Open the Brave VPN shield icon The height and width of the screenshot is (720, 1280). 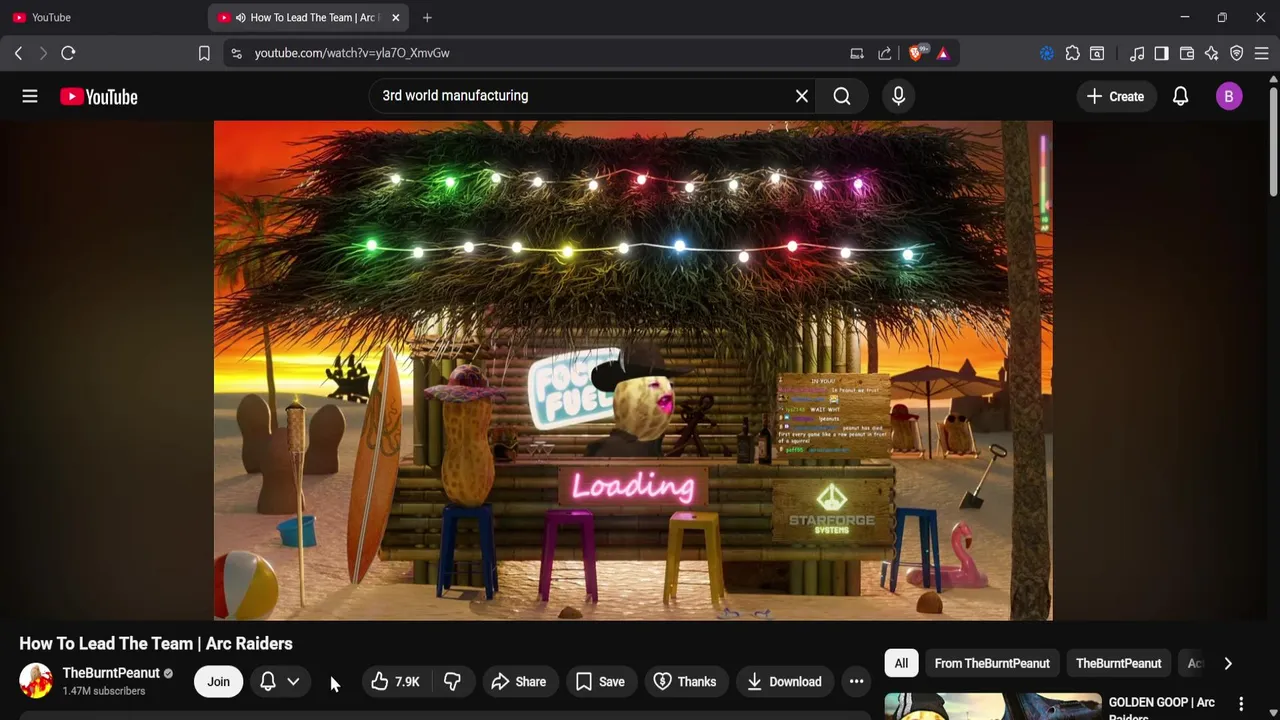[x=1237, y=53]
